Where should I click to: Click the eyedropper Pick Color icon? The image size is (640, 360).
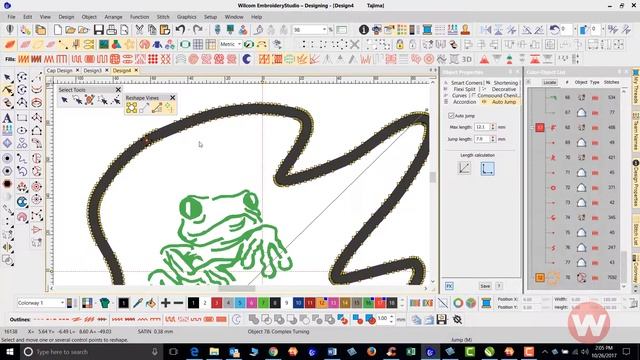click(138, 303)
